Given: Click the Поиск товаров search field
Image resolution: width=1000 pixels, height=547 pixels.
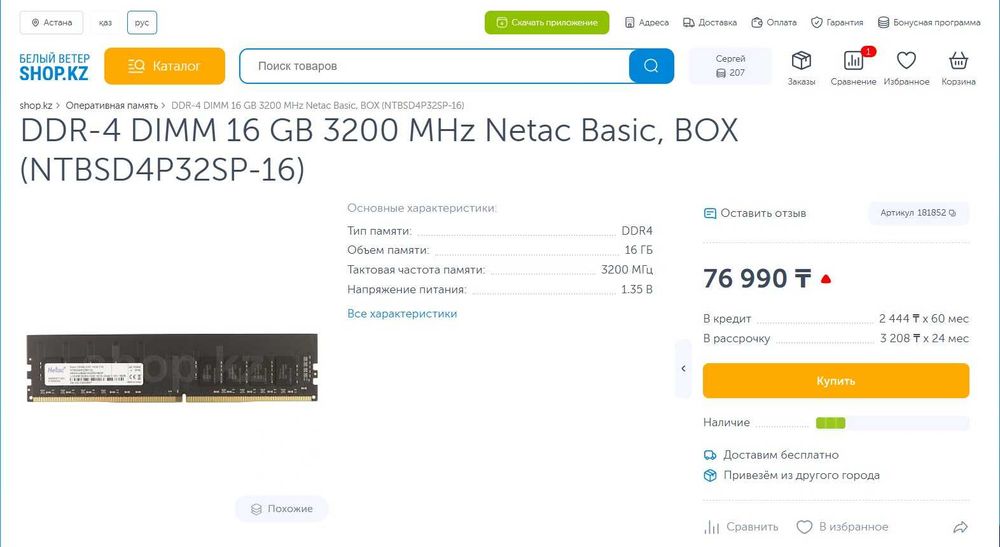Looking at the screenshot, I should pyautogui.click(x=435, y=66).
